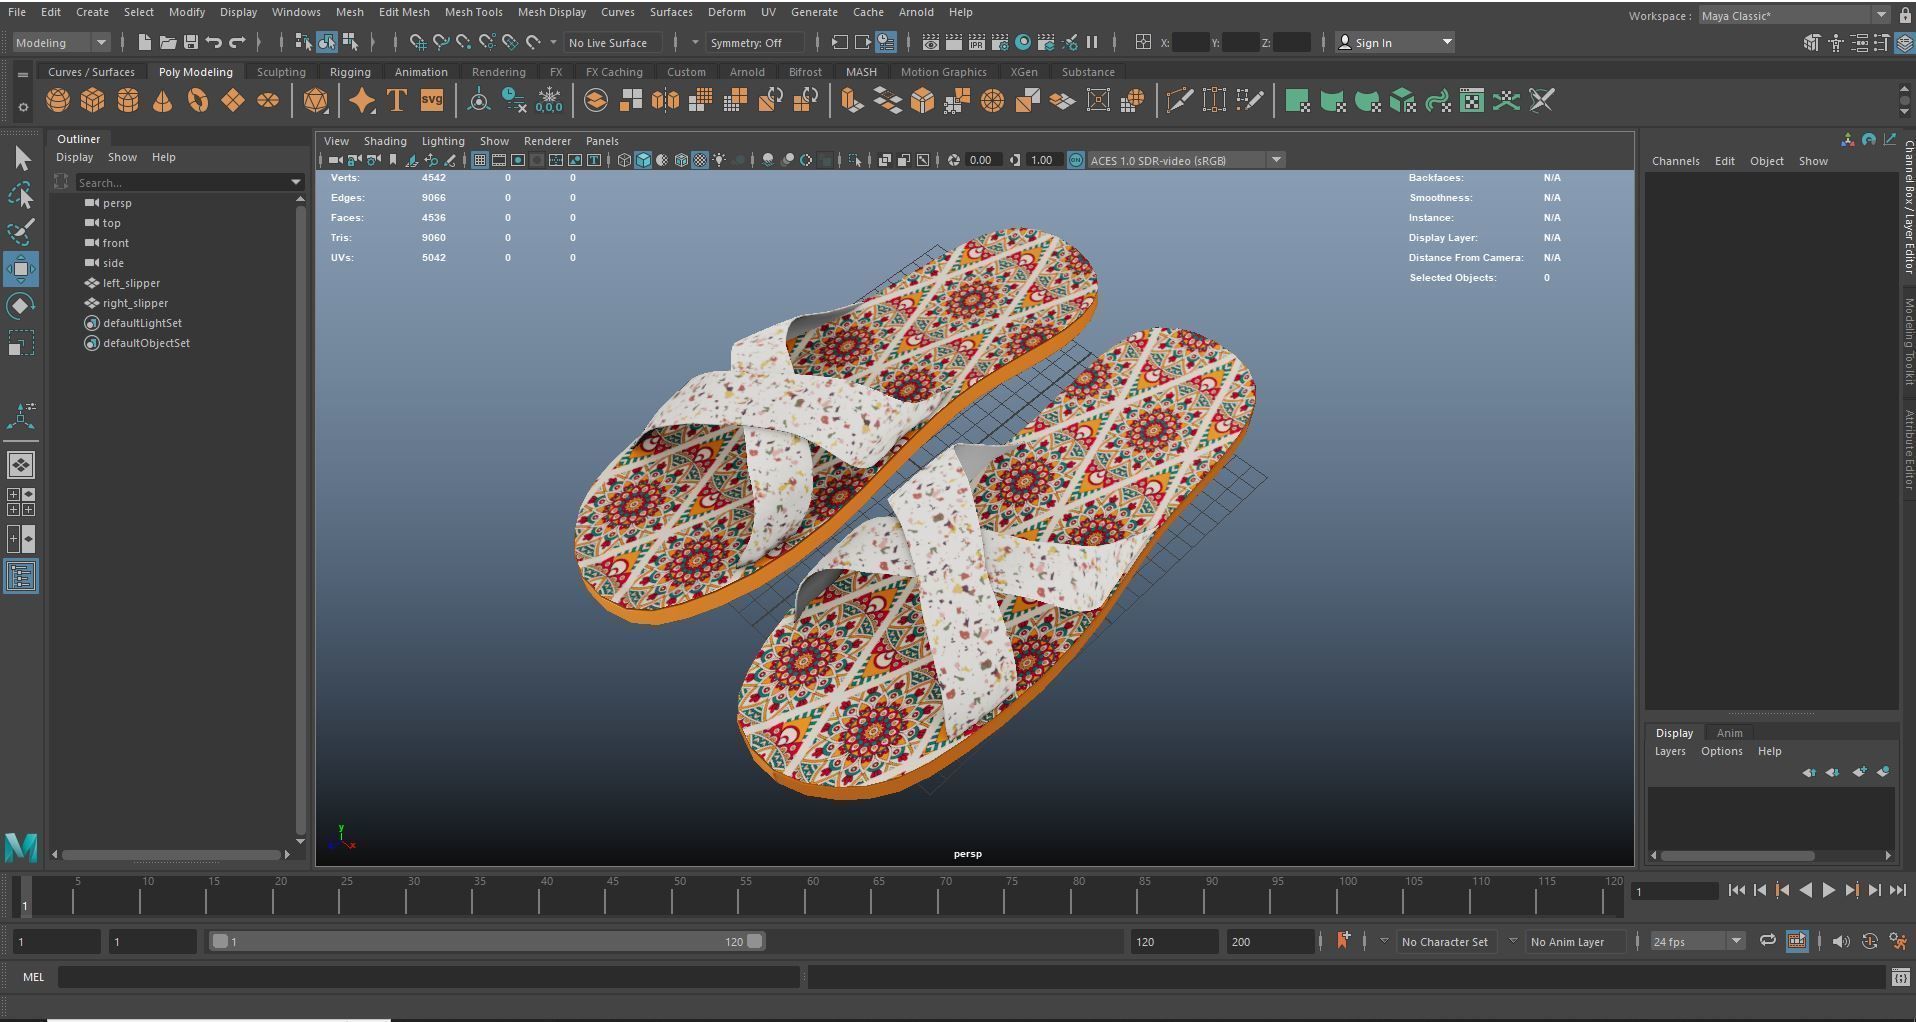Open the ACES color transform dropdown

(1186, 160)
